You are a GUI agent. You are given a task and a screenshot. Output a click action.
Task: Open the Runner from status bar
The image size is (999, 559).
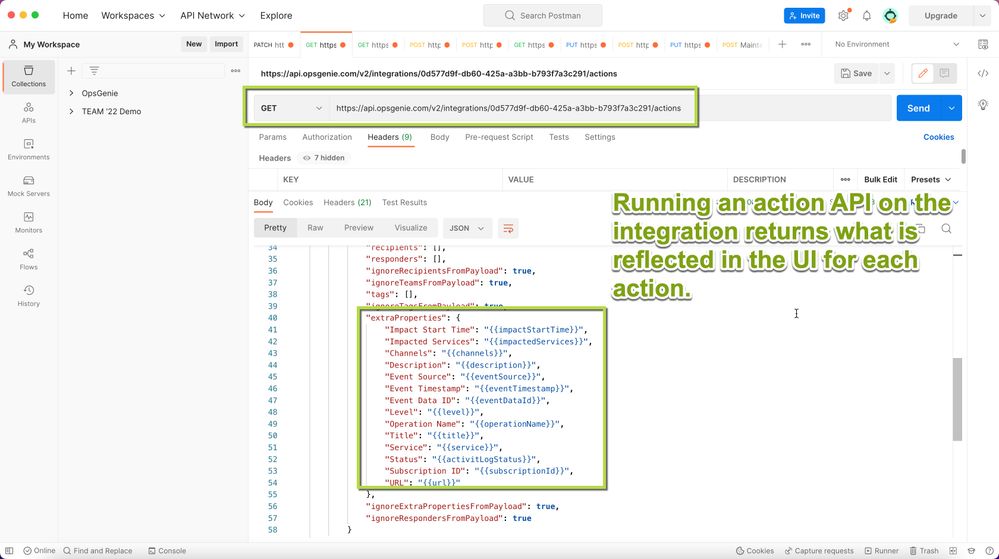882,551
